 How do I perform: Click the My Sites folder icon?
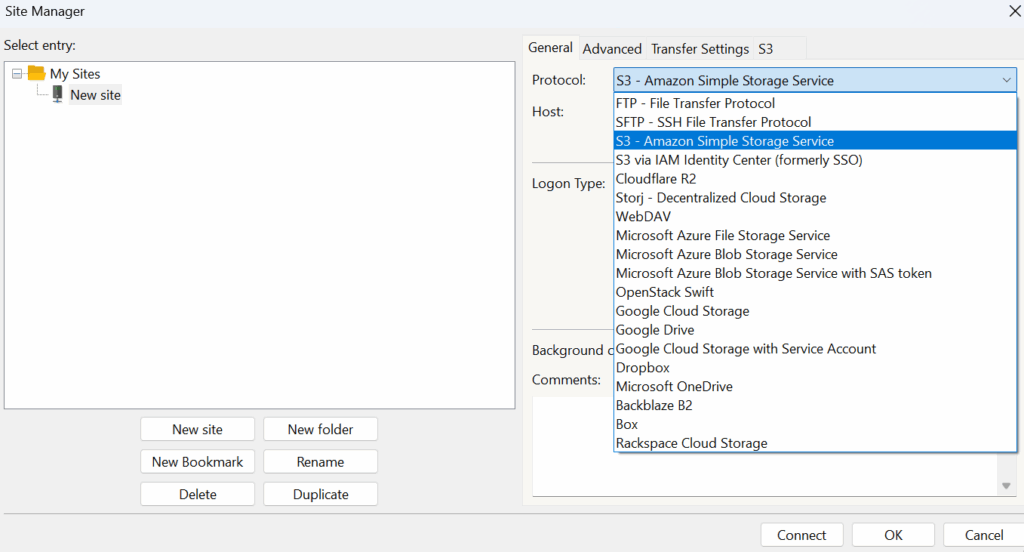(x=37, y=73)
